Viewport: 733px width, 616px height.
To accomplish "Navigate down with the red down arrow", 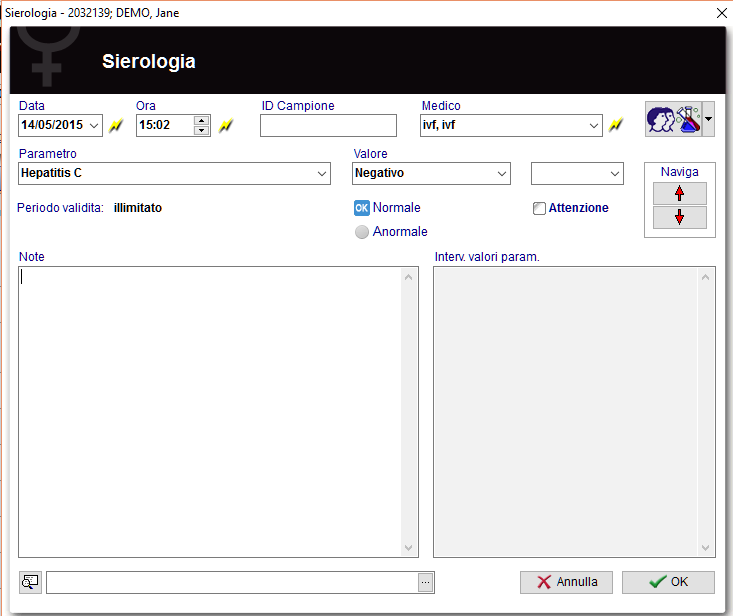I will 680,217.
